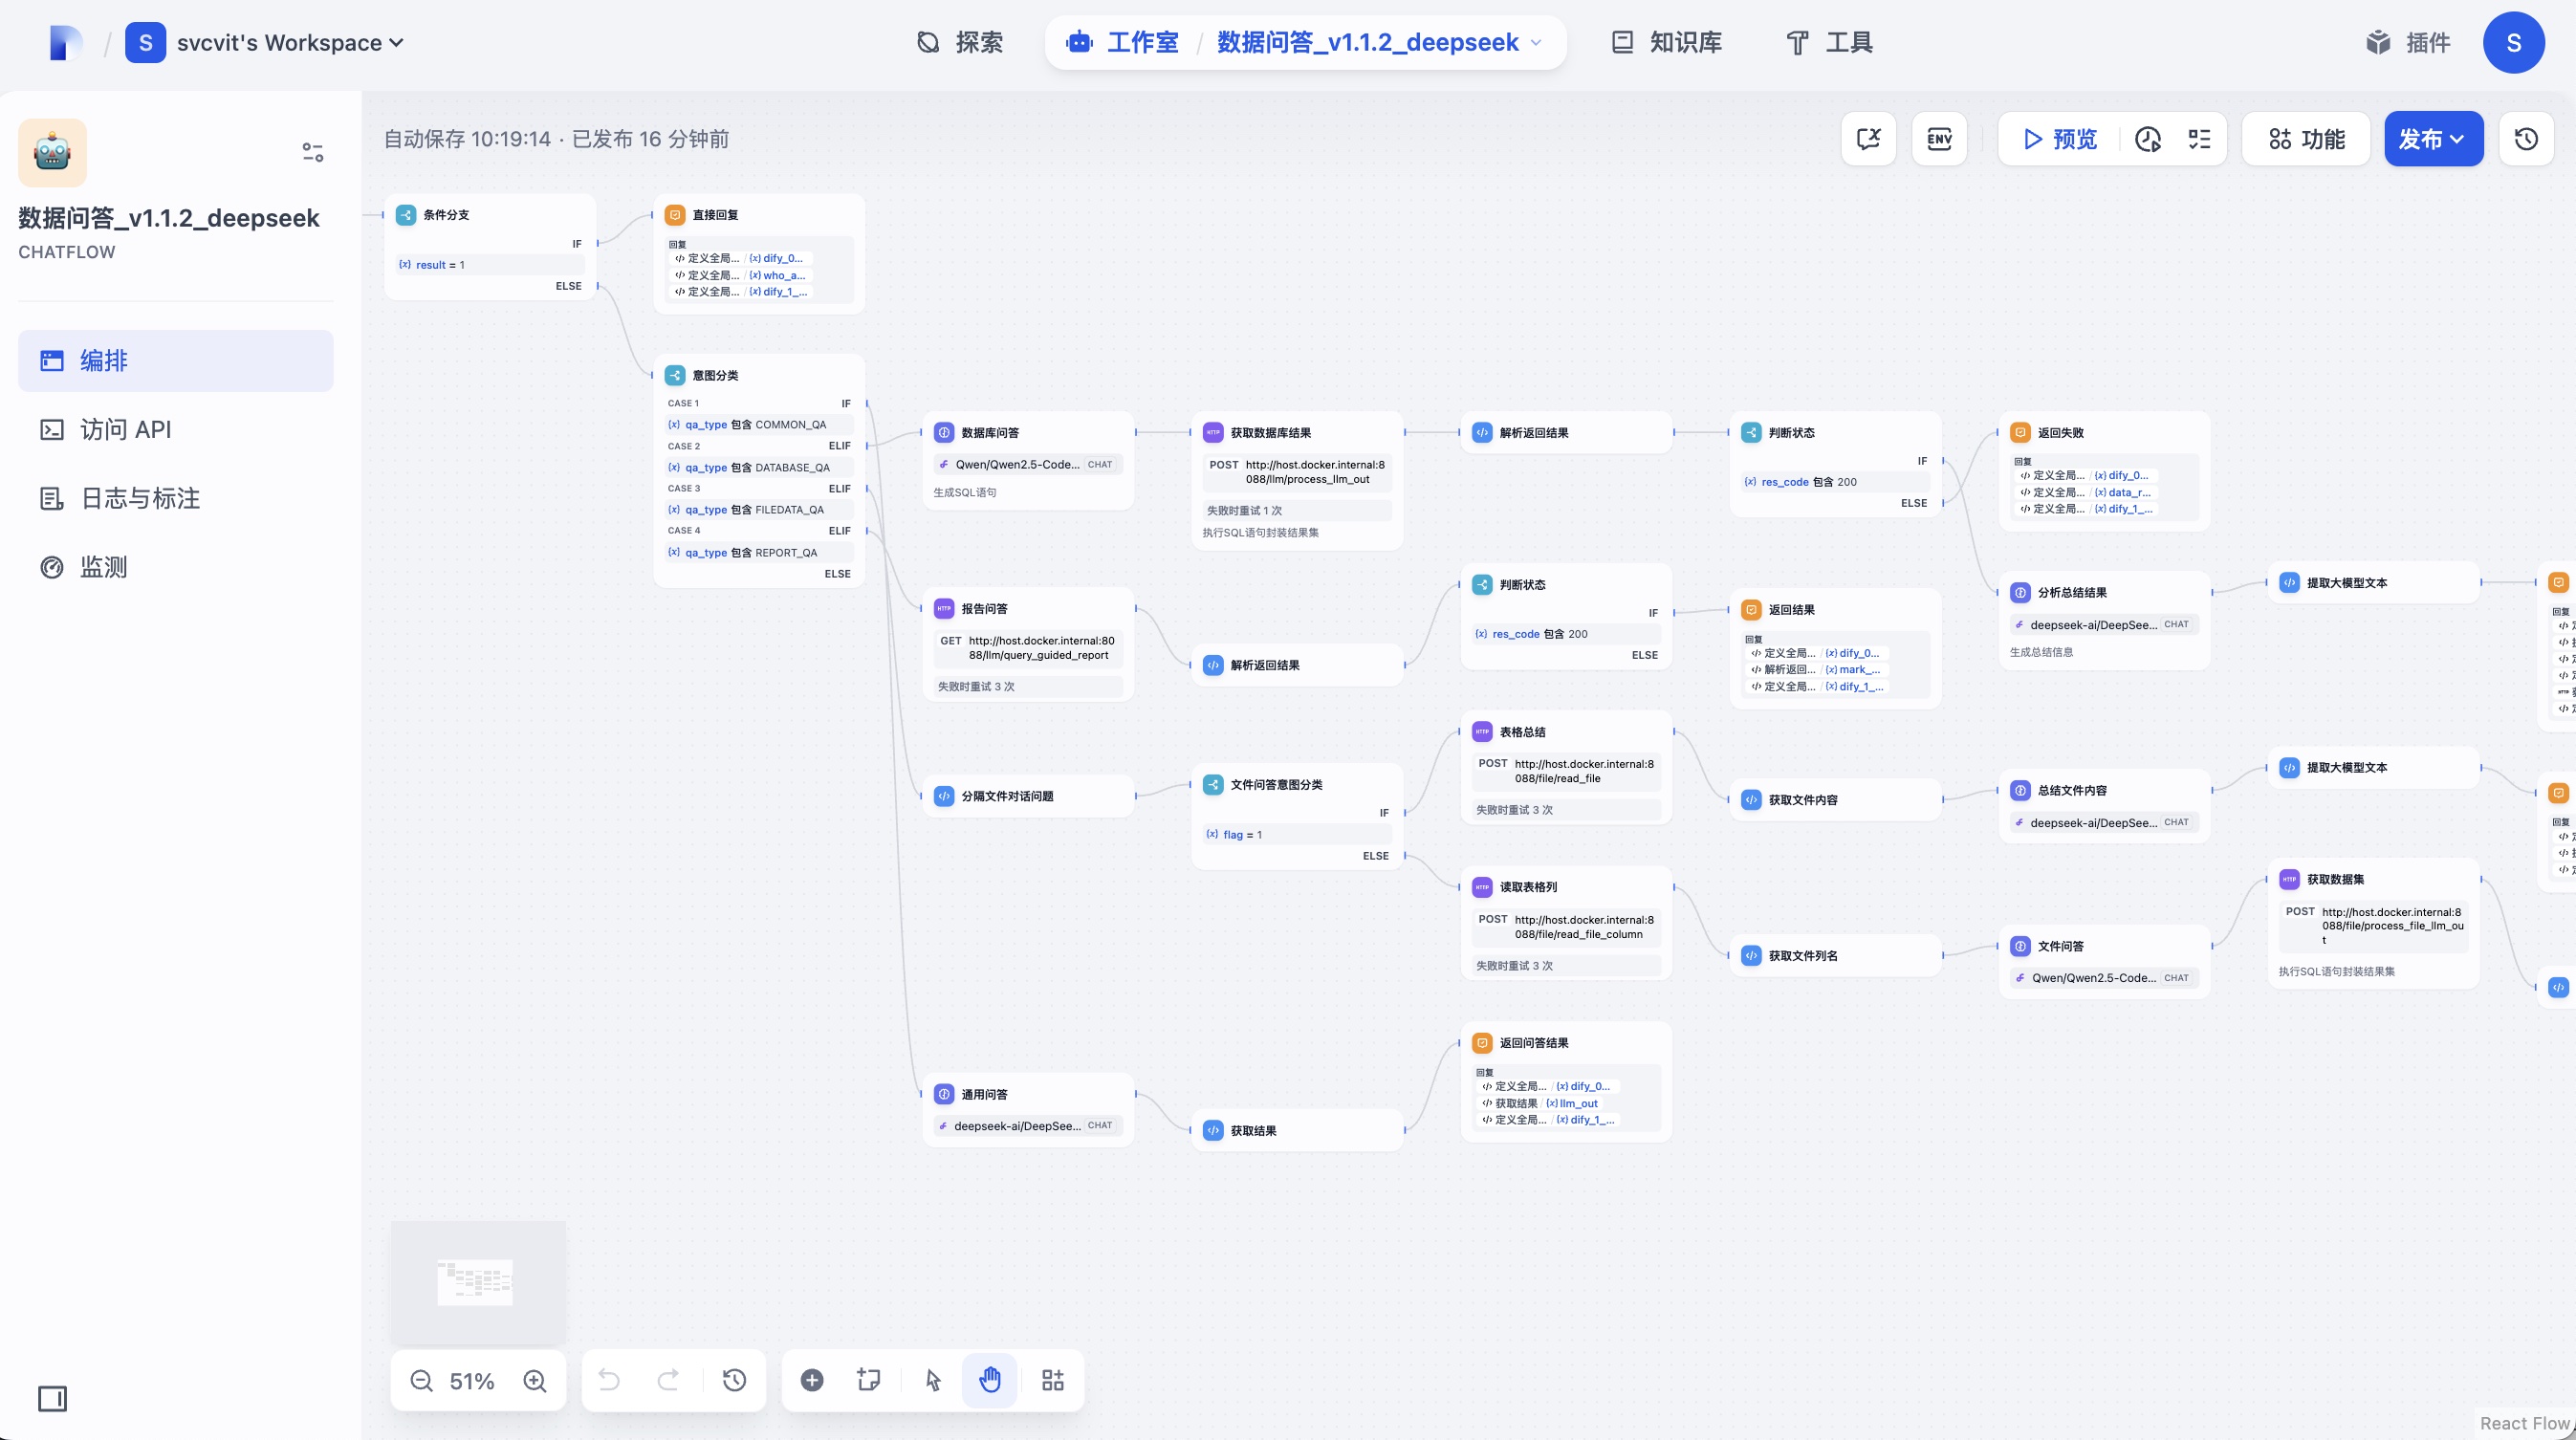Open the add node plus icon
The height and width of the screenshot is (1440, 2576).
(812, 1381)
